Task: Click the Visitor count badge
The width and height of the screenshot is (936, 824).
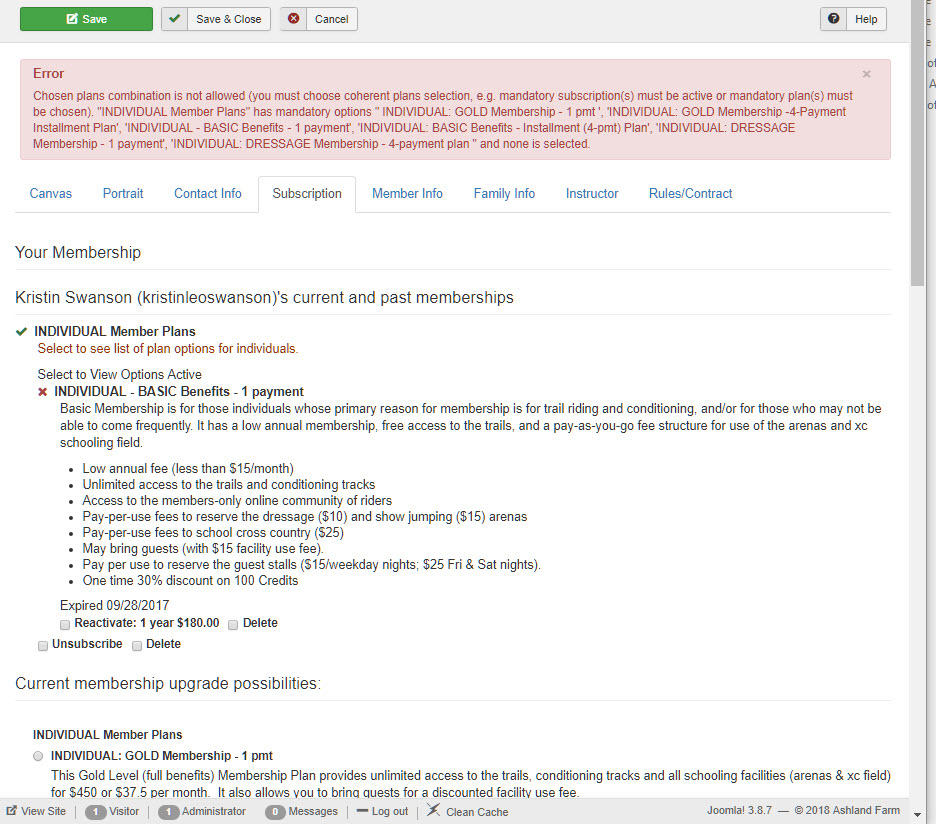Action: (x=96, y=812)
